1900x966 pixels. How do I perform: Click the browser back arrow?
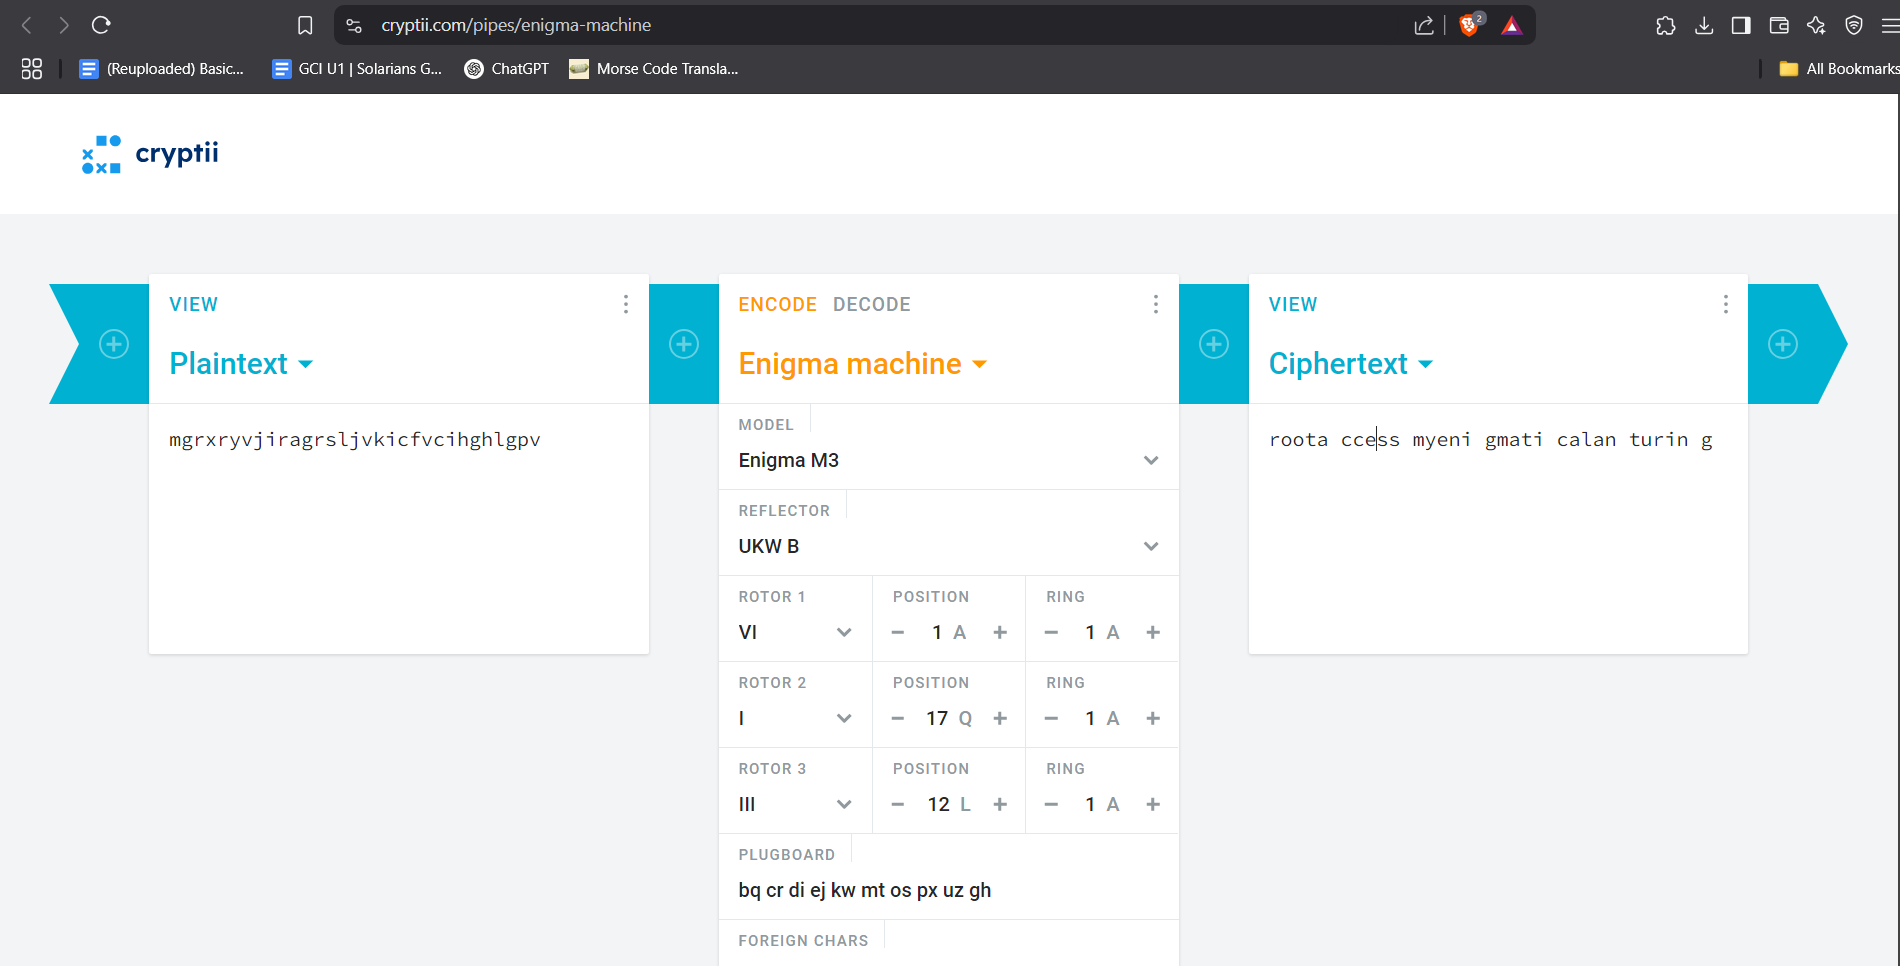tap(27, 25)
